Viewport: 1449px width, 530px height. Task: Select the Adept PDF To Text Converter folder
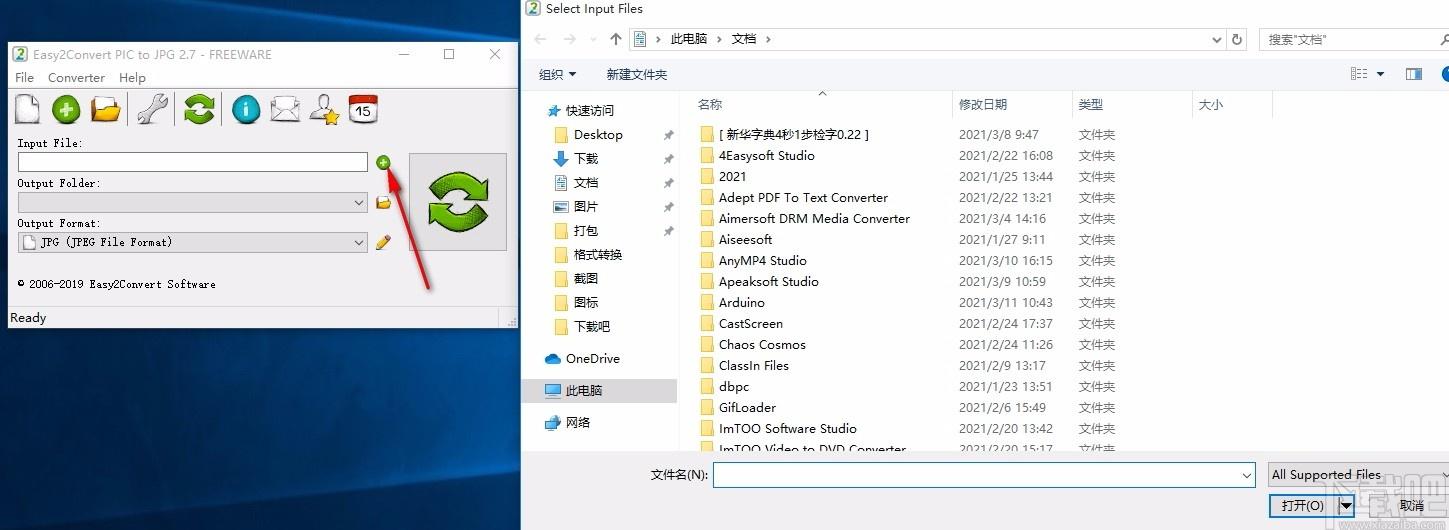coord(803,198)
